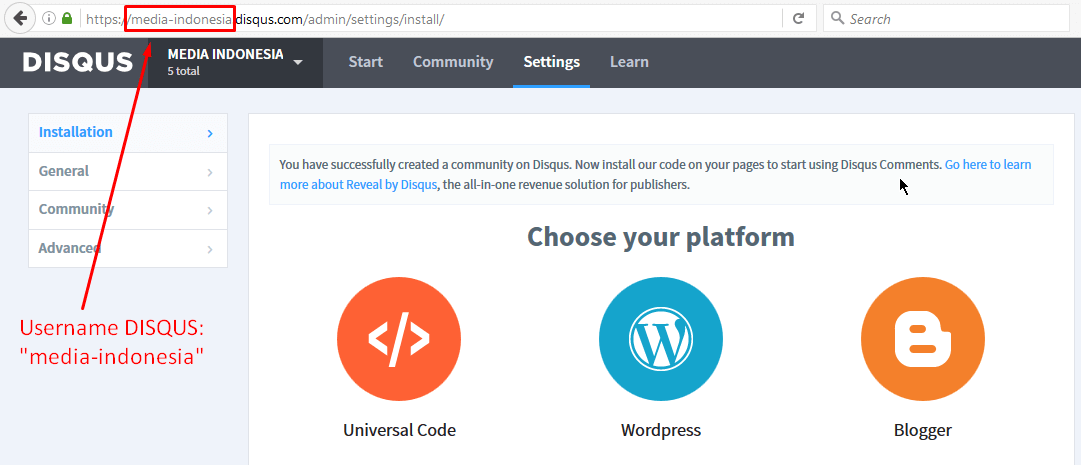1081x465 pixels.
Task: Click the Blogger label
Action: [x=922, y=430]
